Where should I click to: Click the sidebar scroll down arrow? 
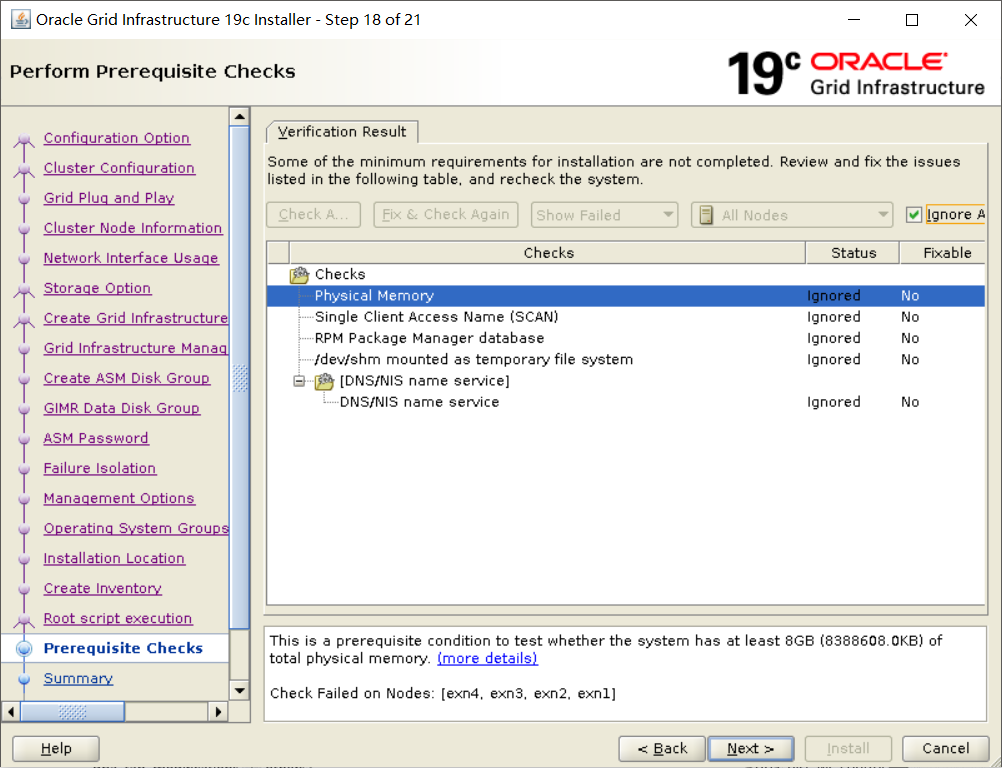coord(240,690)
